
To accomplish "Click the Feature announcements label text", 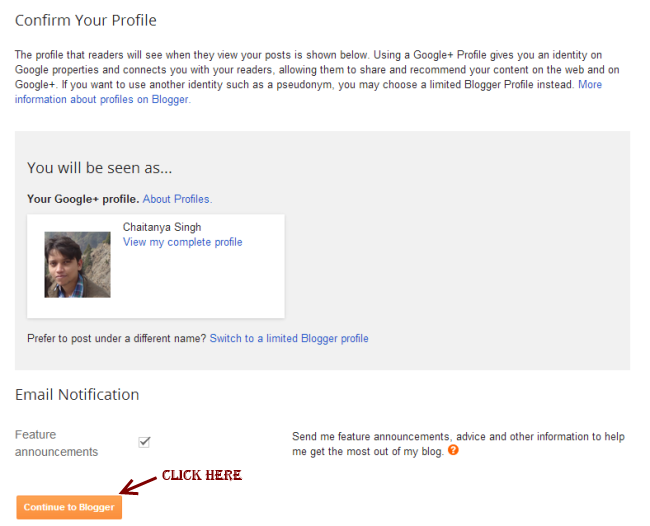I will tap(56, 443).
